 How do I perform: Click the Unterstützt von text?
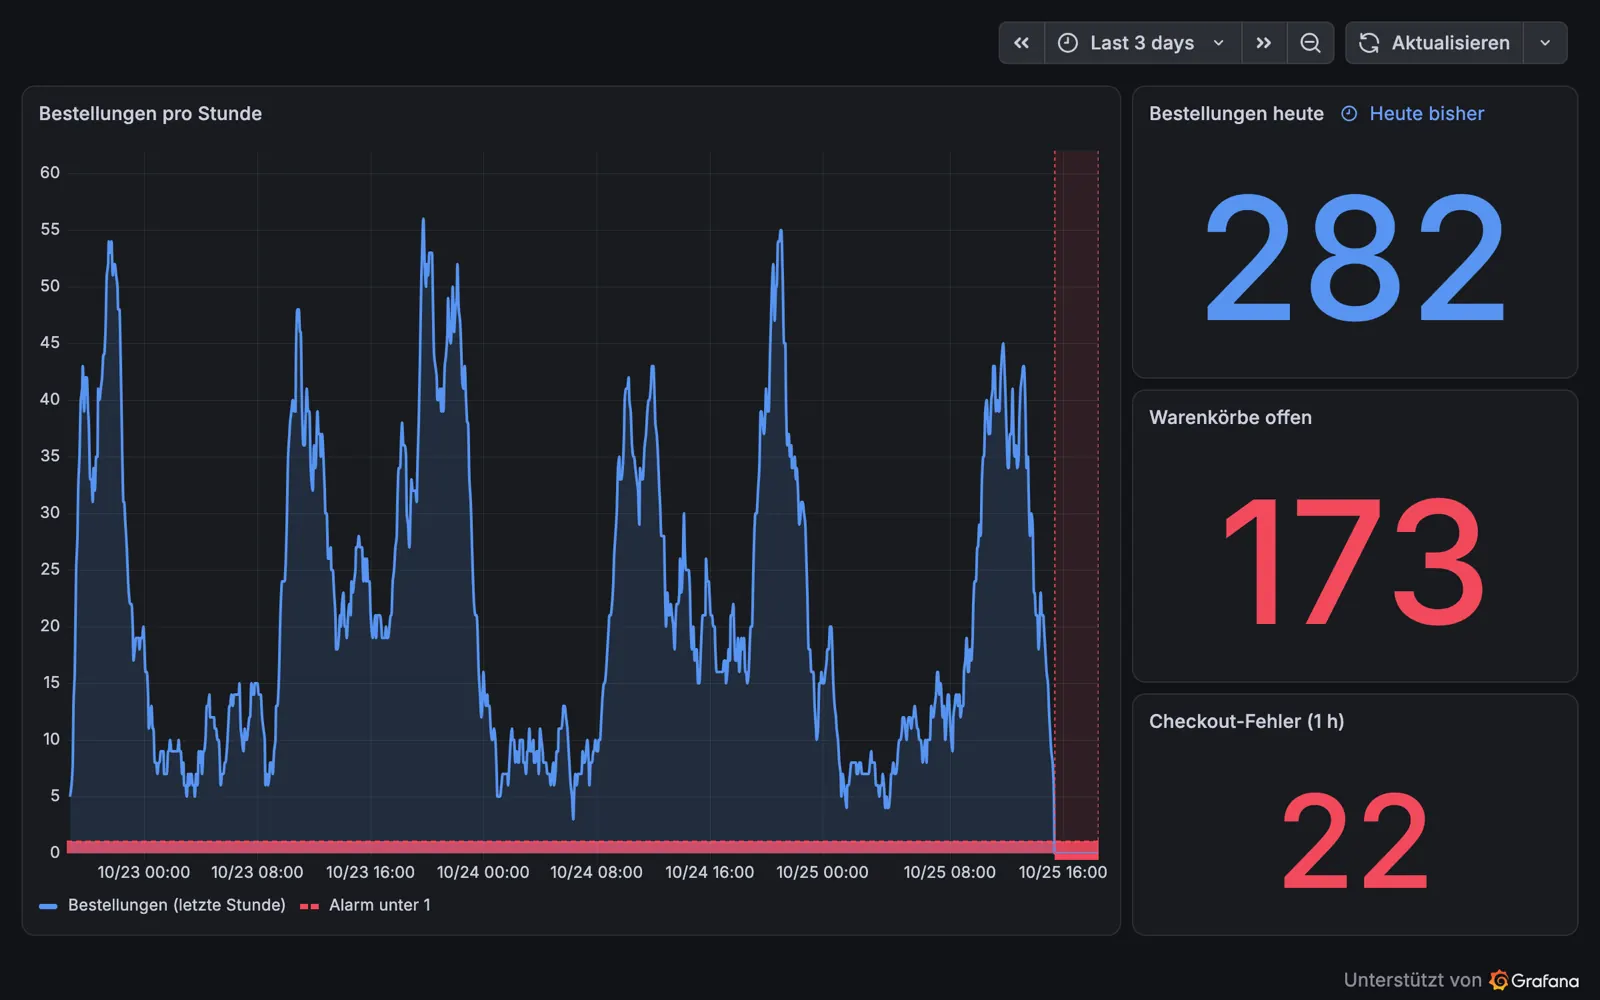[x=1412, y=980]
